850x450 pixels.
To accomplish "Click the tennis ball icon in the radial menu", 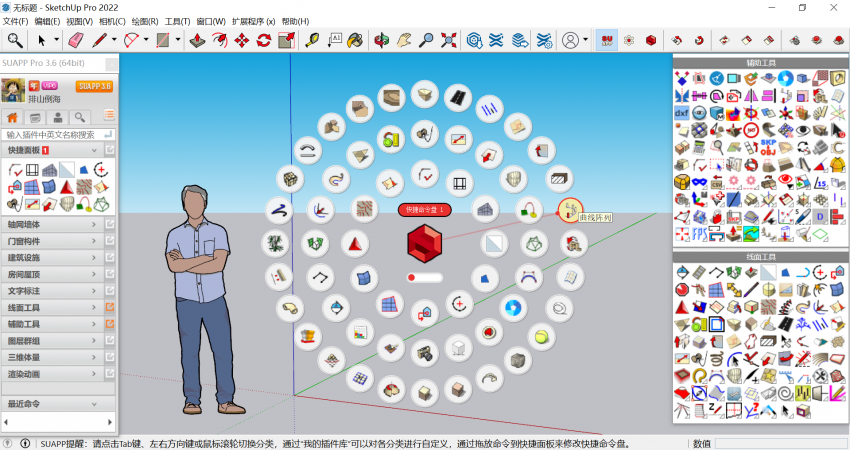I will [x=541, y=337].
